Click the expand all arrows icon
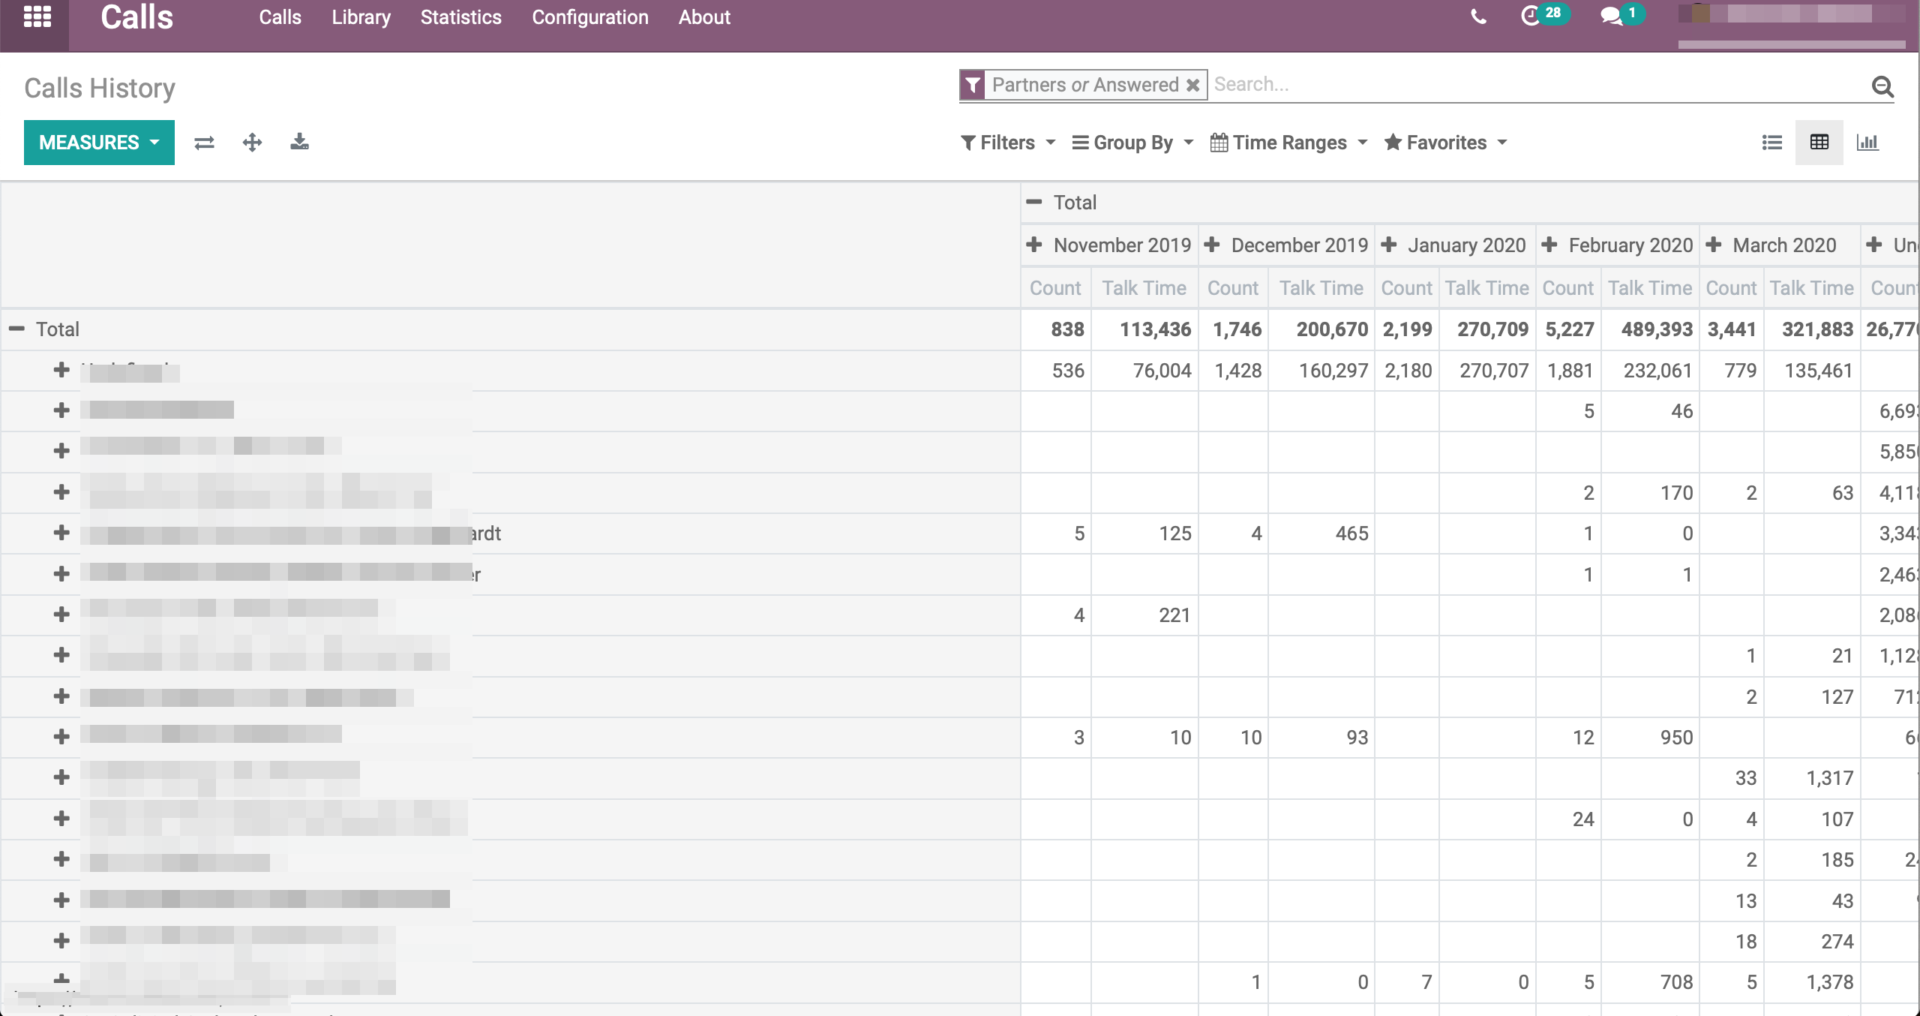Screen dimensions: 1920x1016 pyautogui.click(x=252, y=143)
